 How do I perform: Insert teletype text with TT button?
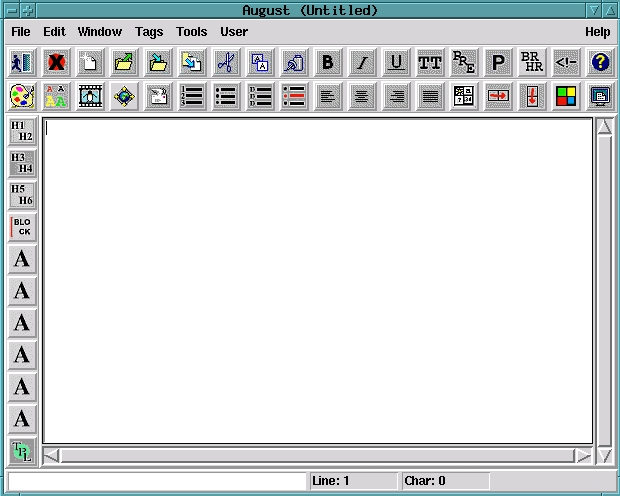coord(430,62)
